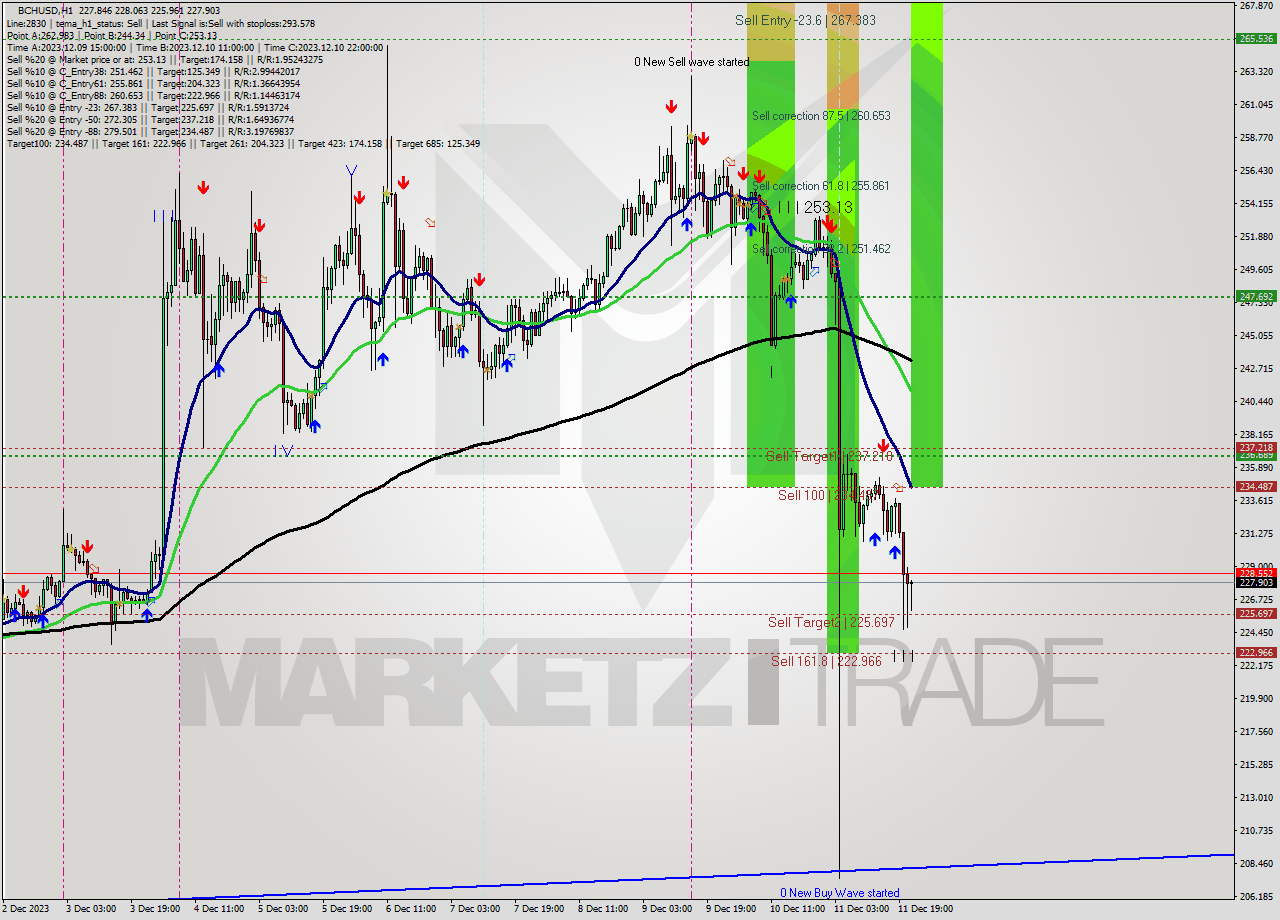This screenshot has height=920, width=1280.
Task: Click the 213.010 price axis value
Action: tap(1256, 797)
